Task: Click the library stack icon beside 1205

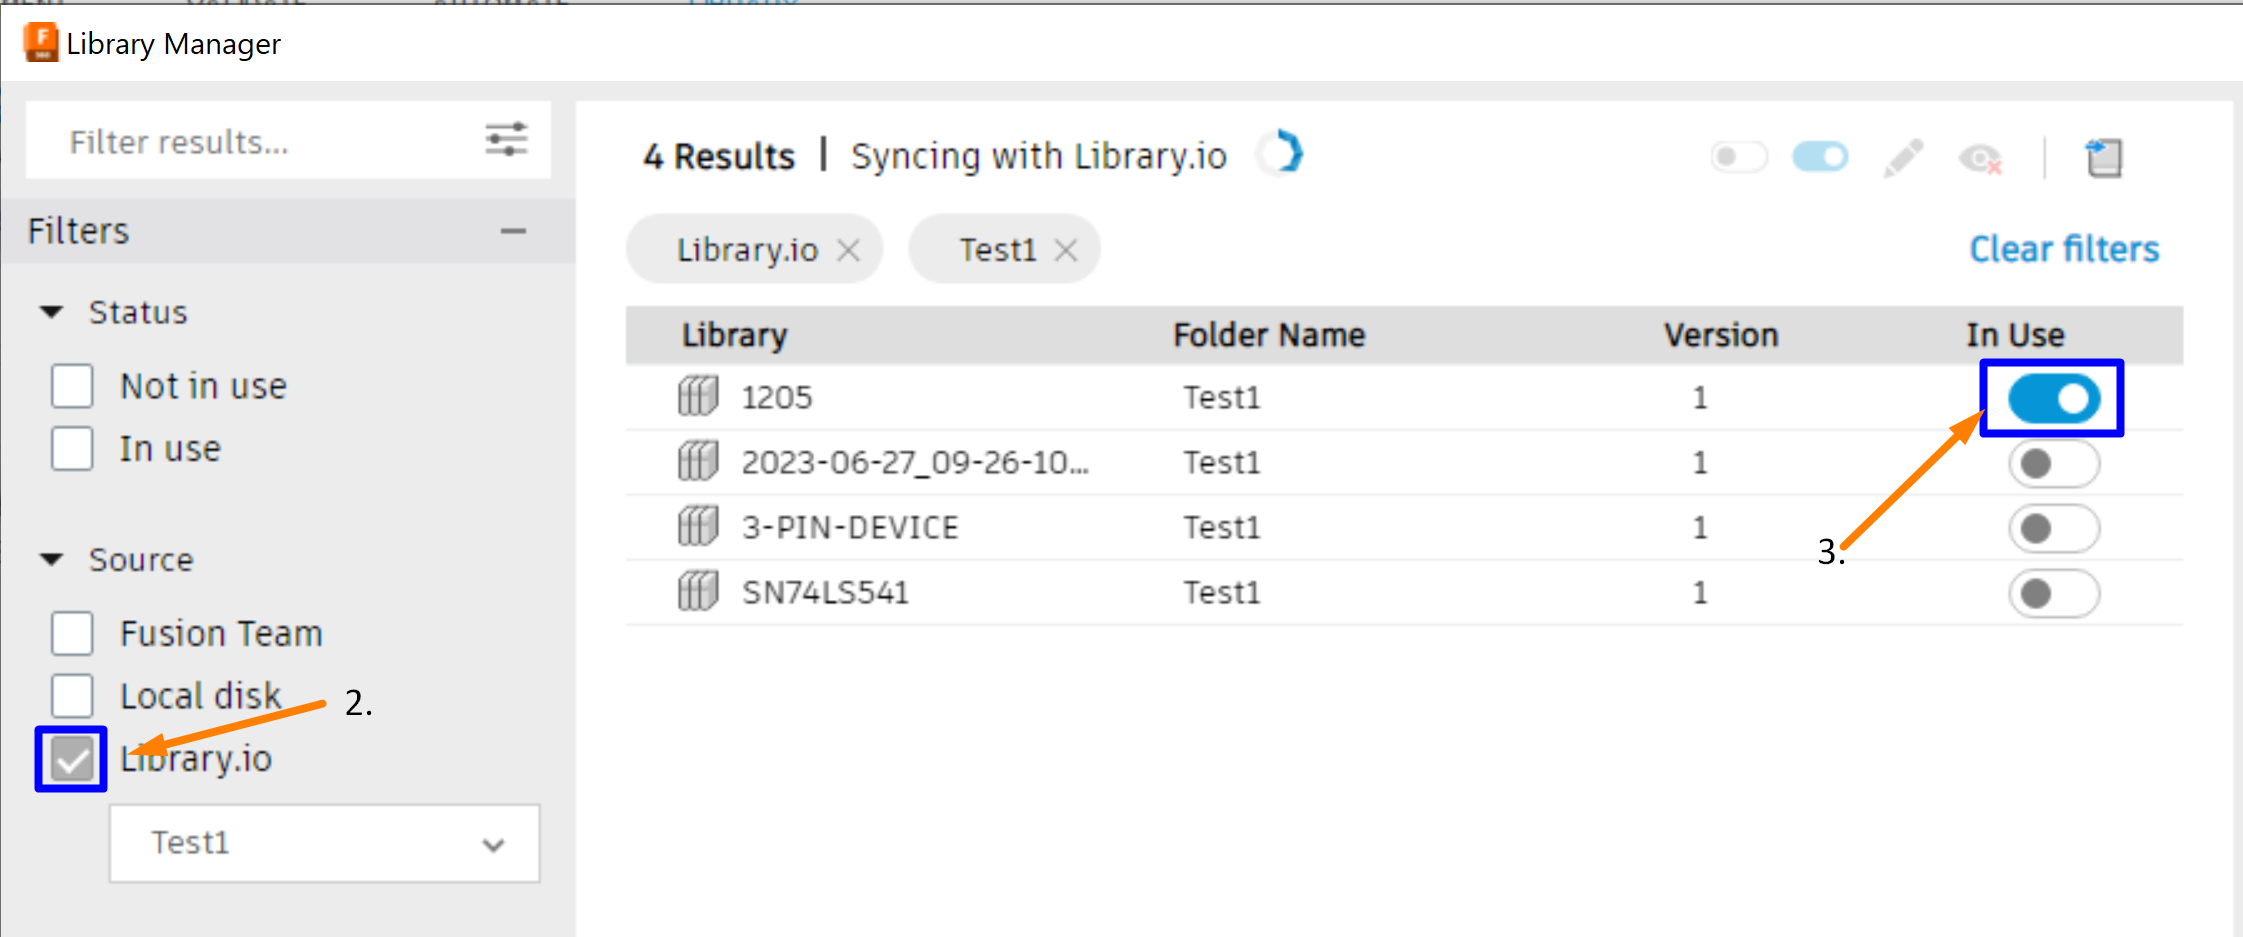Action: [x=697, y=396]
